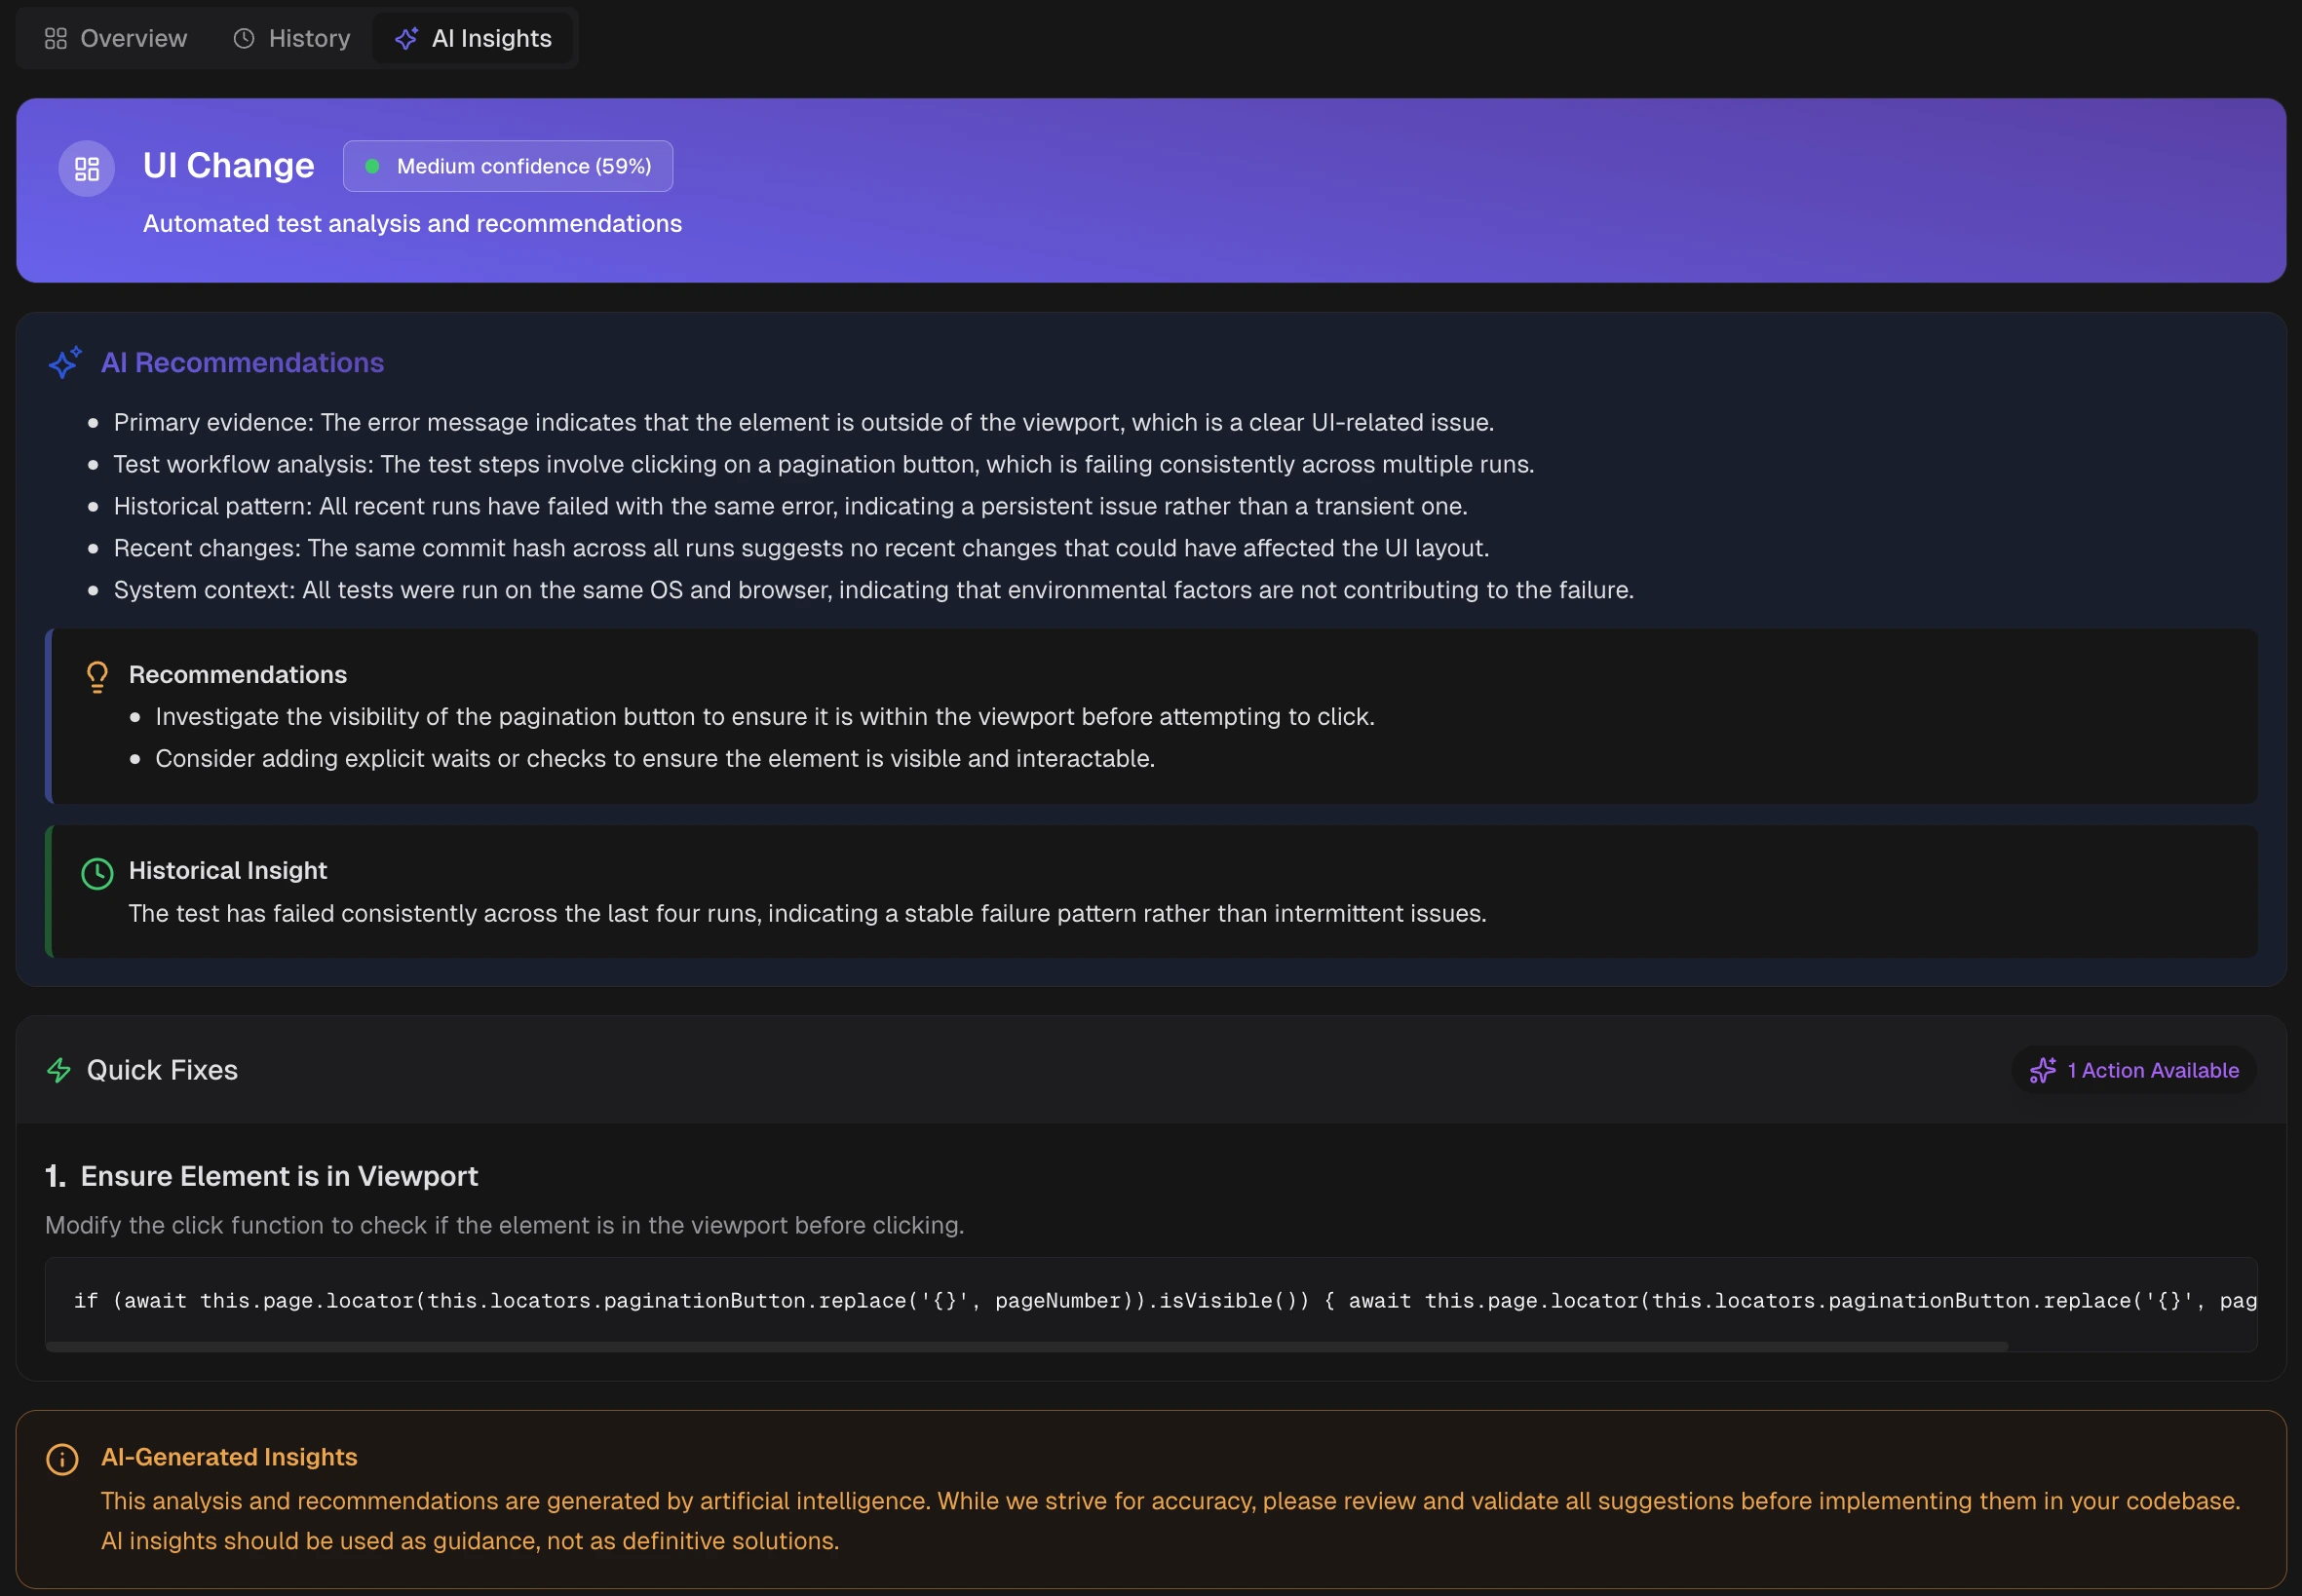Click the clock icon beside Historical Insight
The image size is (2302, 1596).
point(97,873)
